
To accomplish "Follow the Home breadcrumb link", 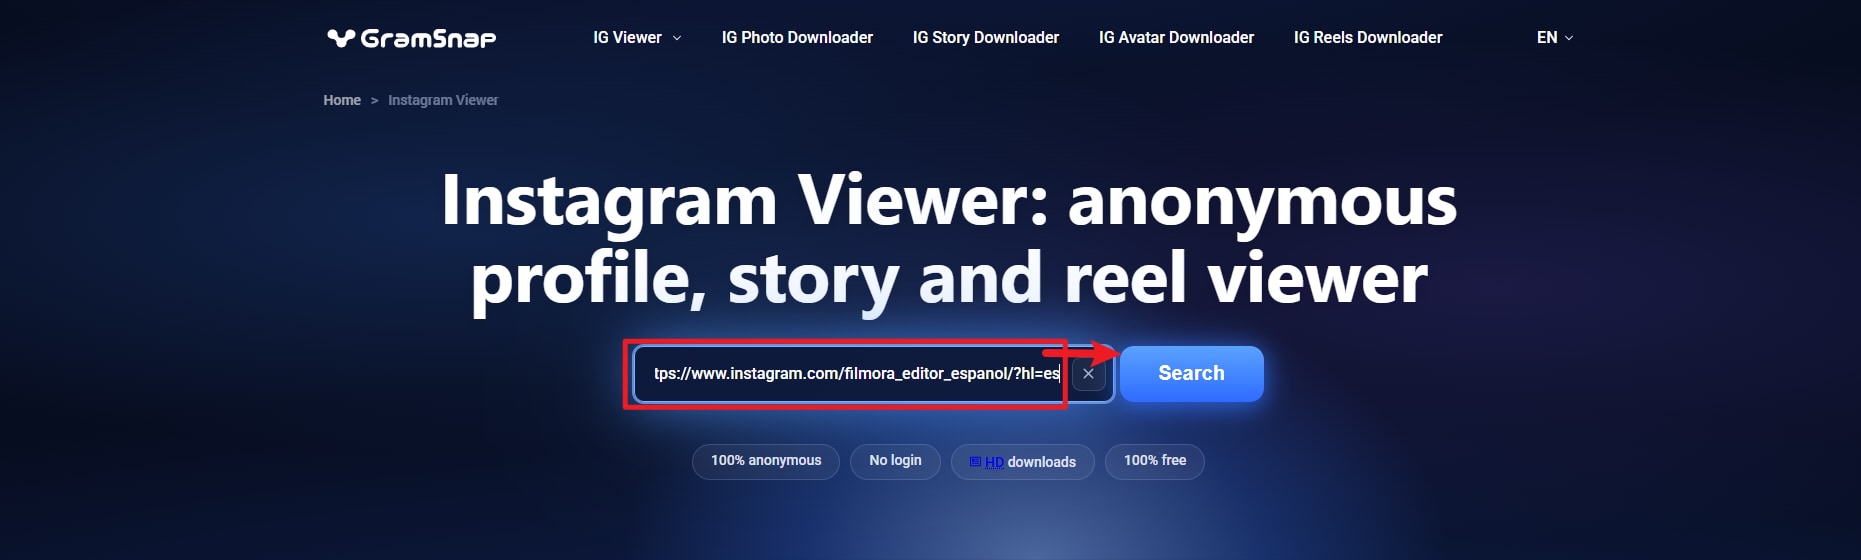I will tap(342, 100).
